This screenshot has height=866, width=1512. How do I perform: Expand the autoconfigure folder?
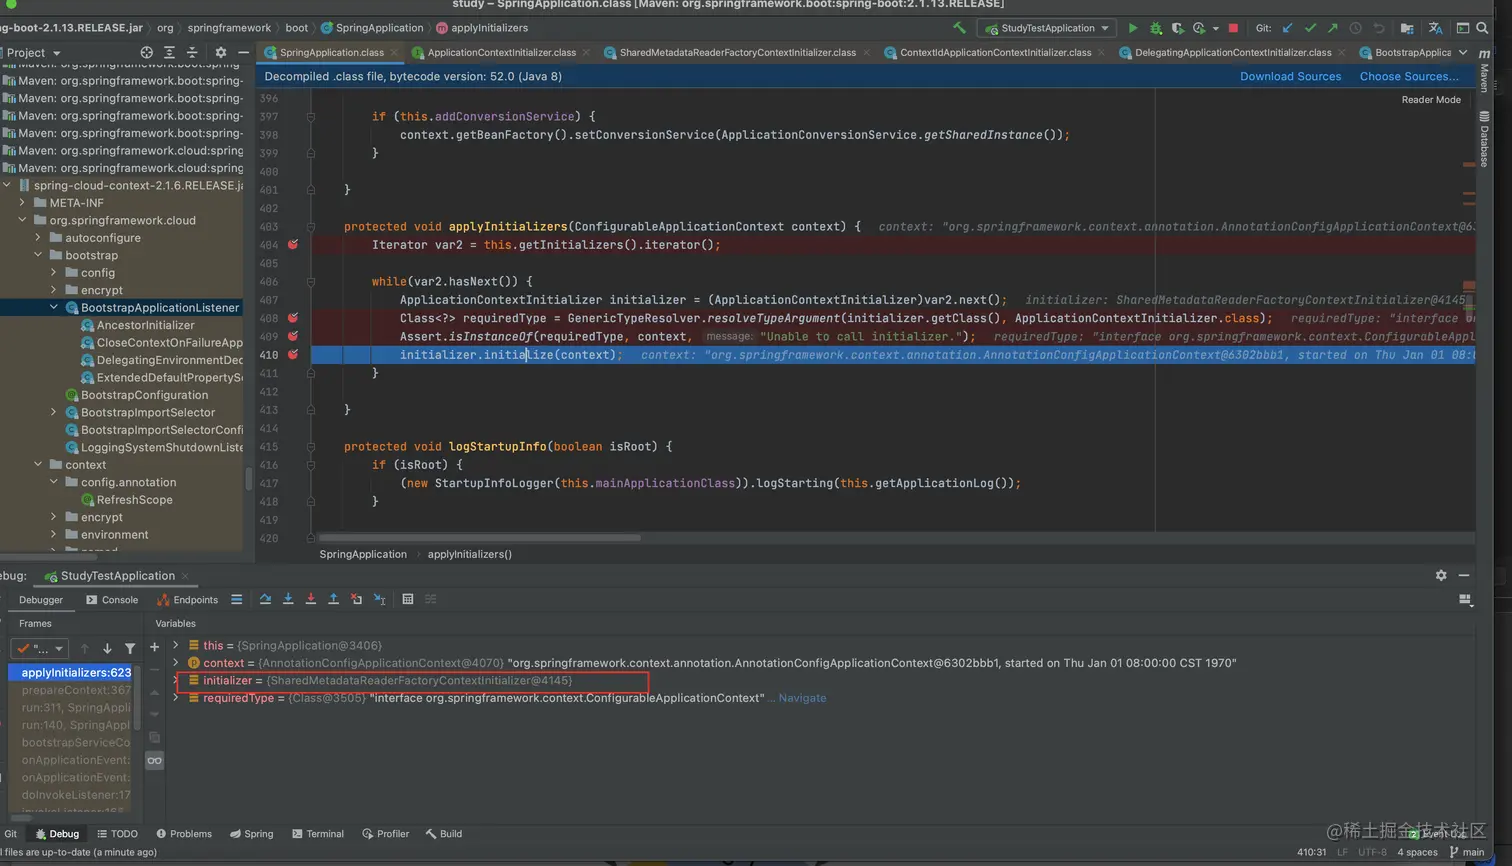pos(38,237)
